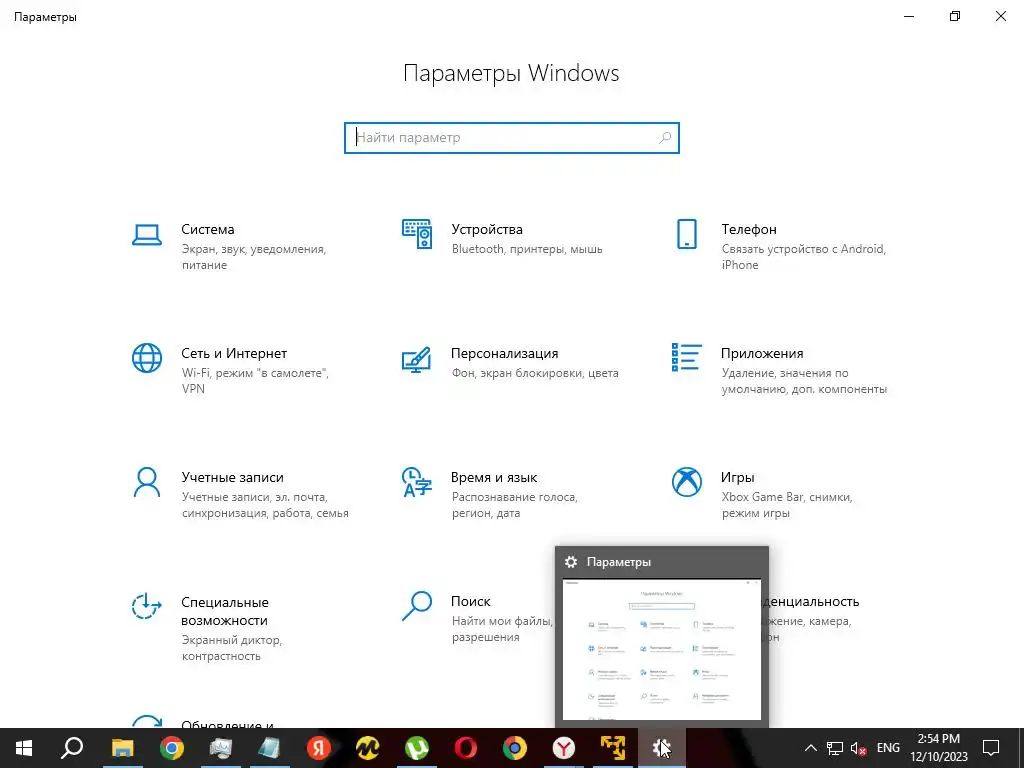Image resolution: width=1024 pixels, height=768 pixels.
Task: Click the muted volume tray icon
Action: pyautogui.click(x=859, y=748)
